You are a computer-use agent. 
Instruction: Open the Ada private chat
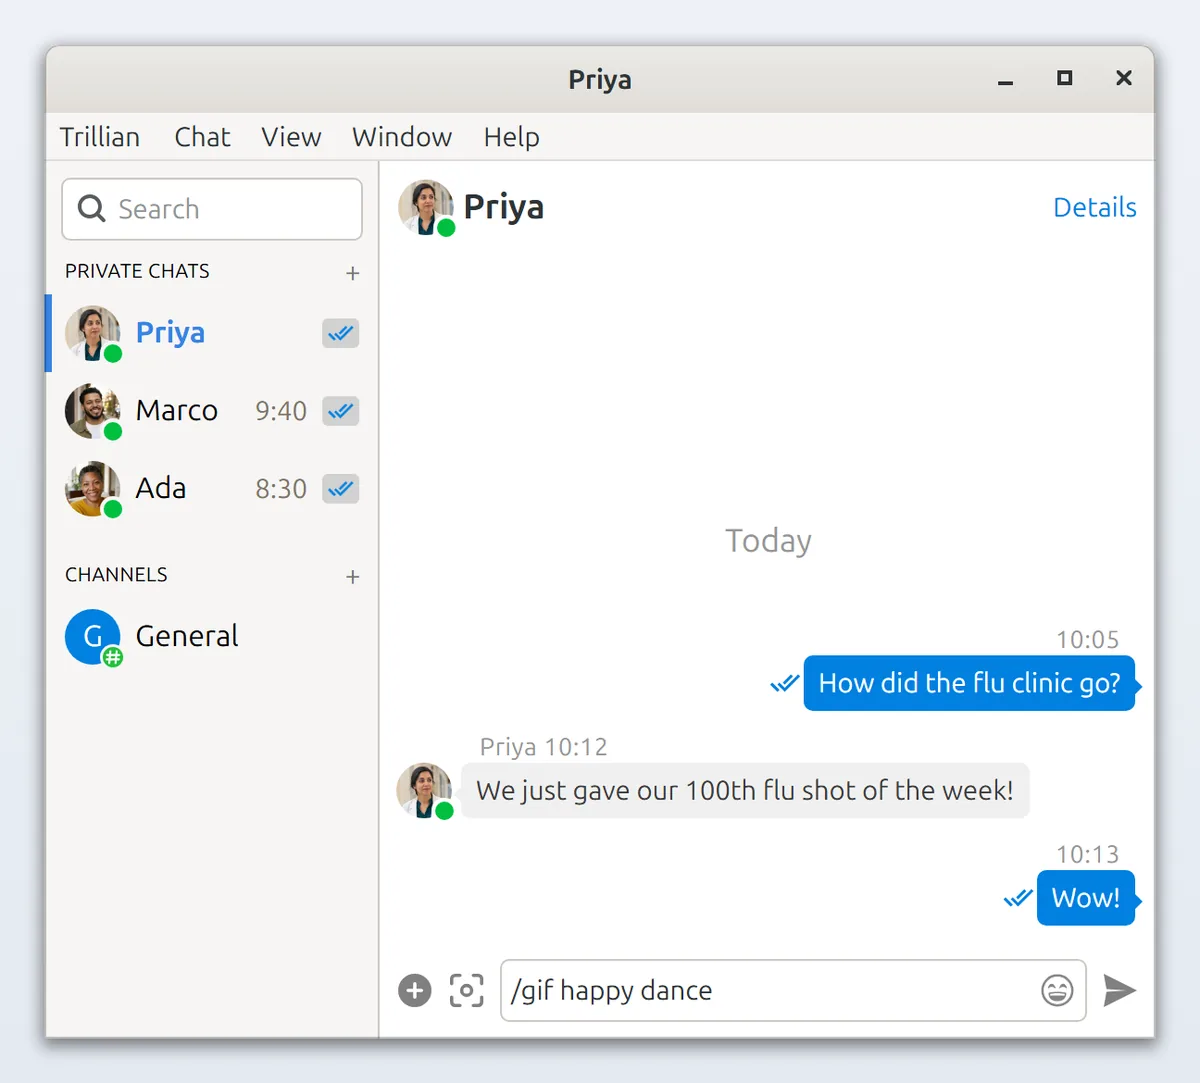click(x=212, y=489)
